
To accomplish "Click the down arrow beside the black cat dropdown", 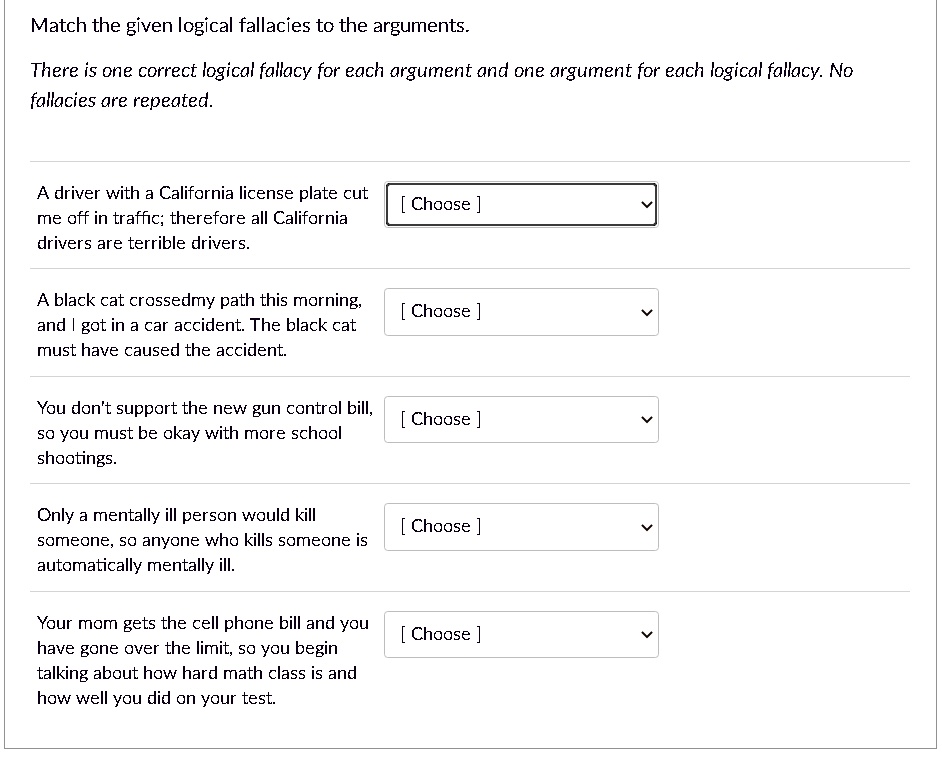I will [x=645, y=311].
